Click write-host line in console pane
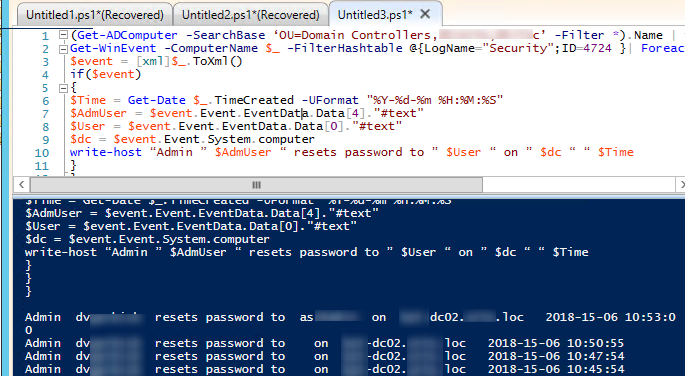 coord(307,252)
